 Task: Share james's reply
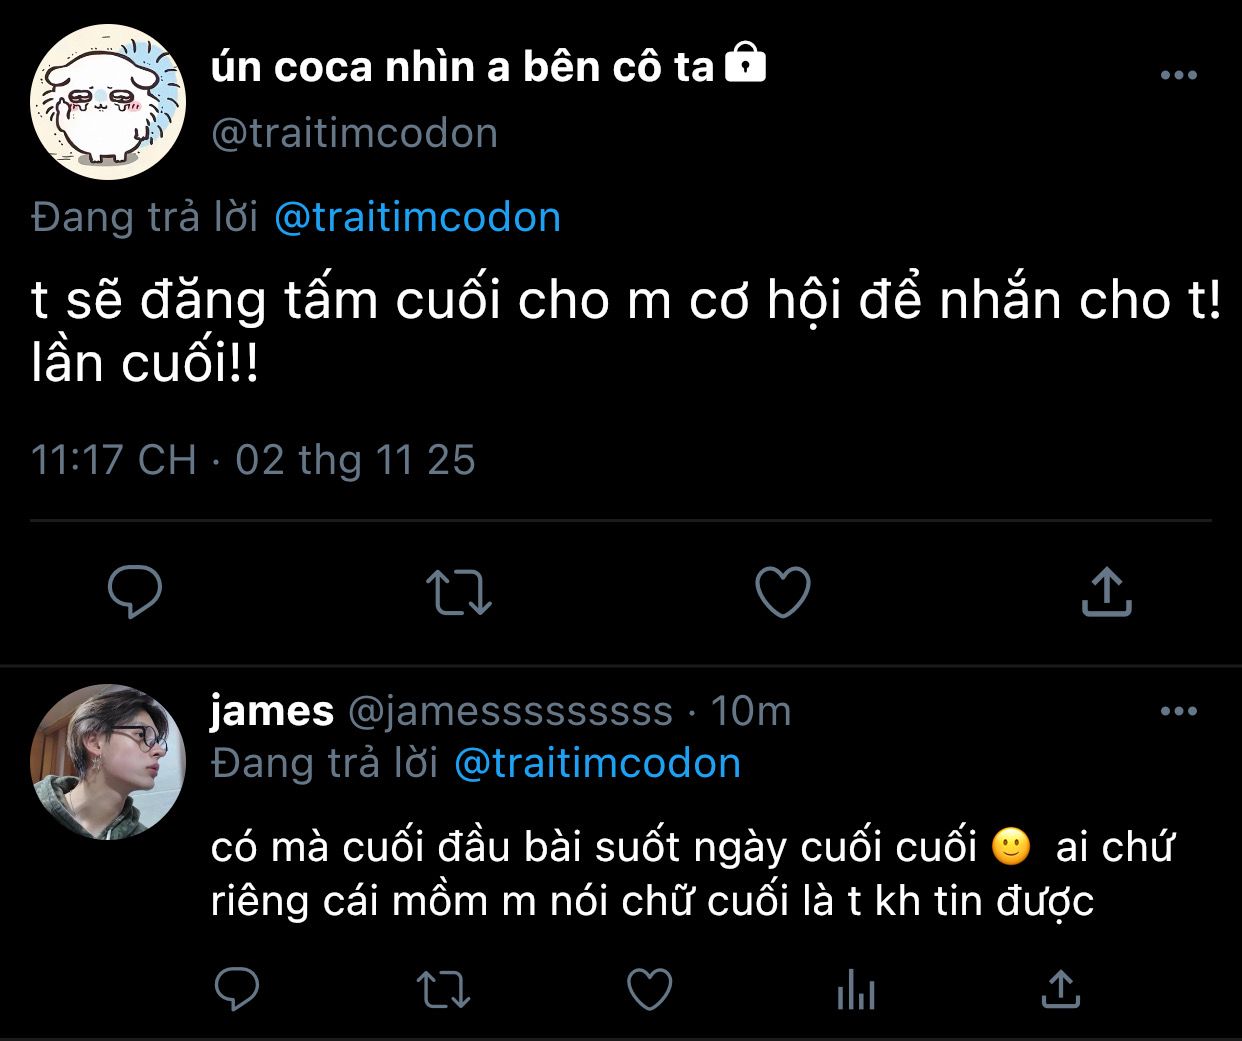pyautogui.click(x=1061, y=990)
